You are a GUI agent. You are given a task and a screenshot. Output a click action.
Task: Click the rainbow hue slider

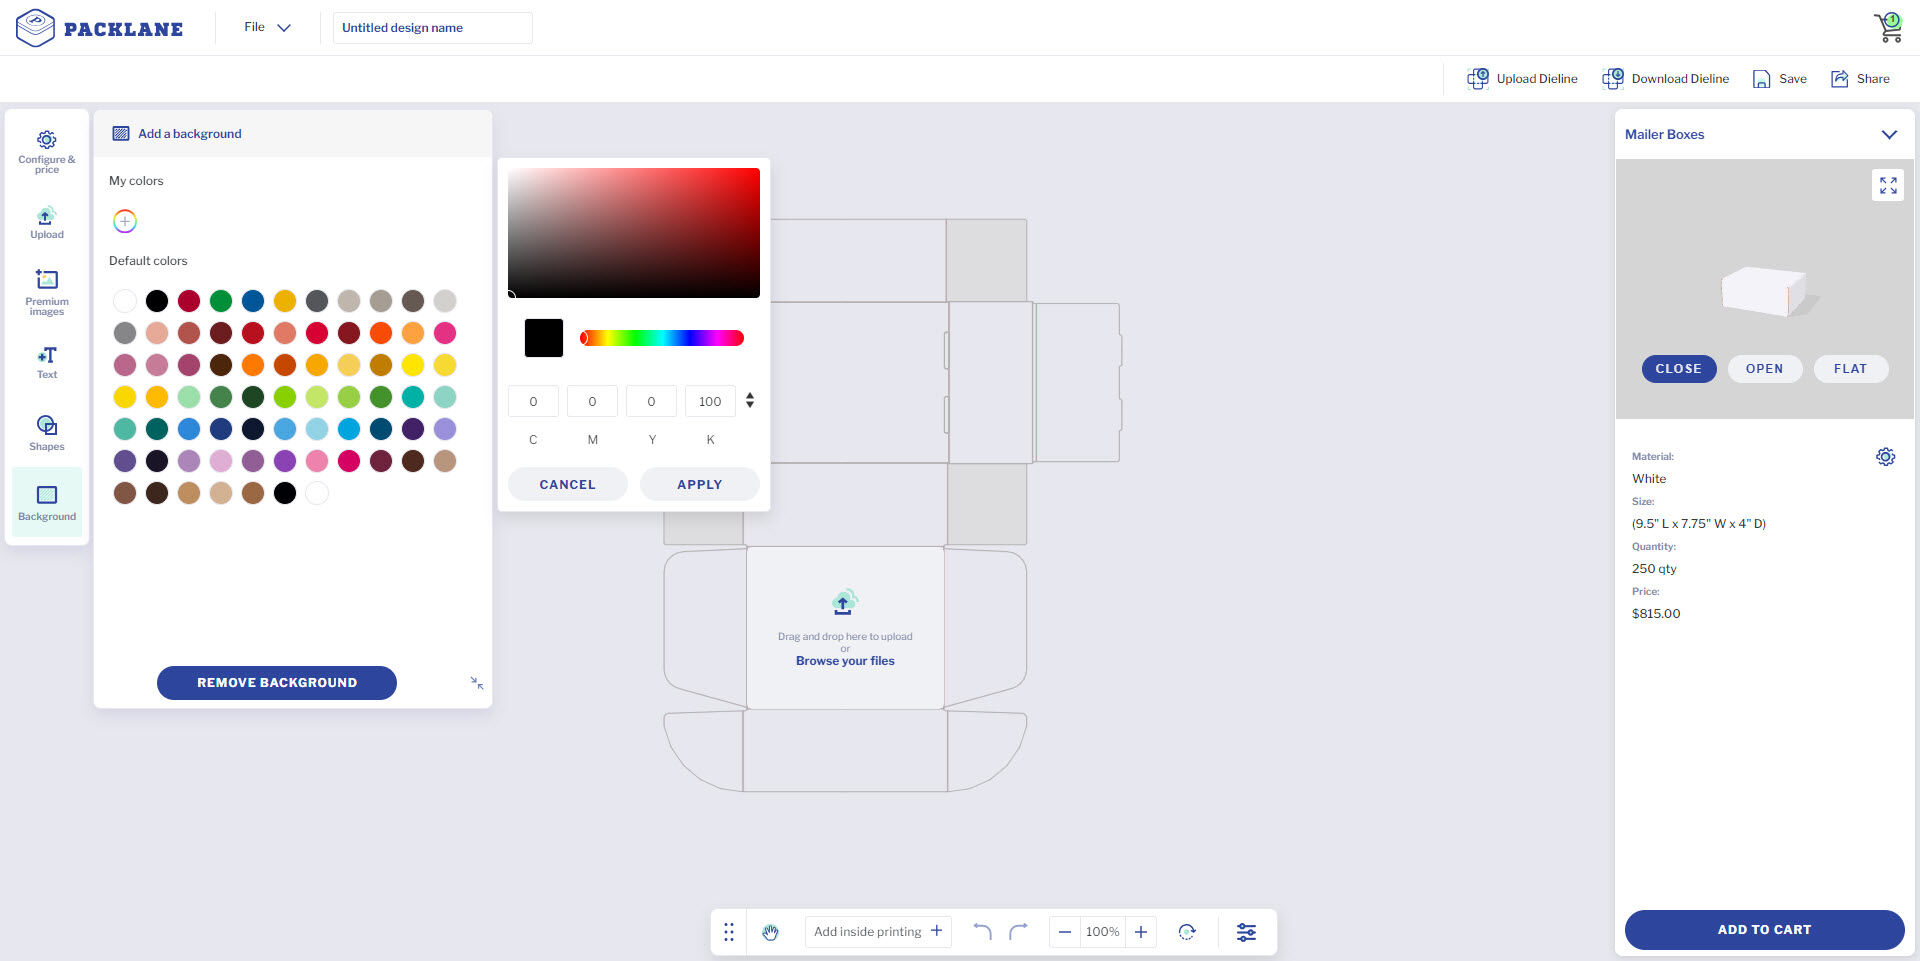click(x=661, y=338)
